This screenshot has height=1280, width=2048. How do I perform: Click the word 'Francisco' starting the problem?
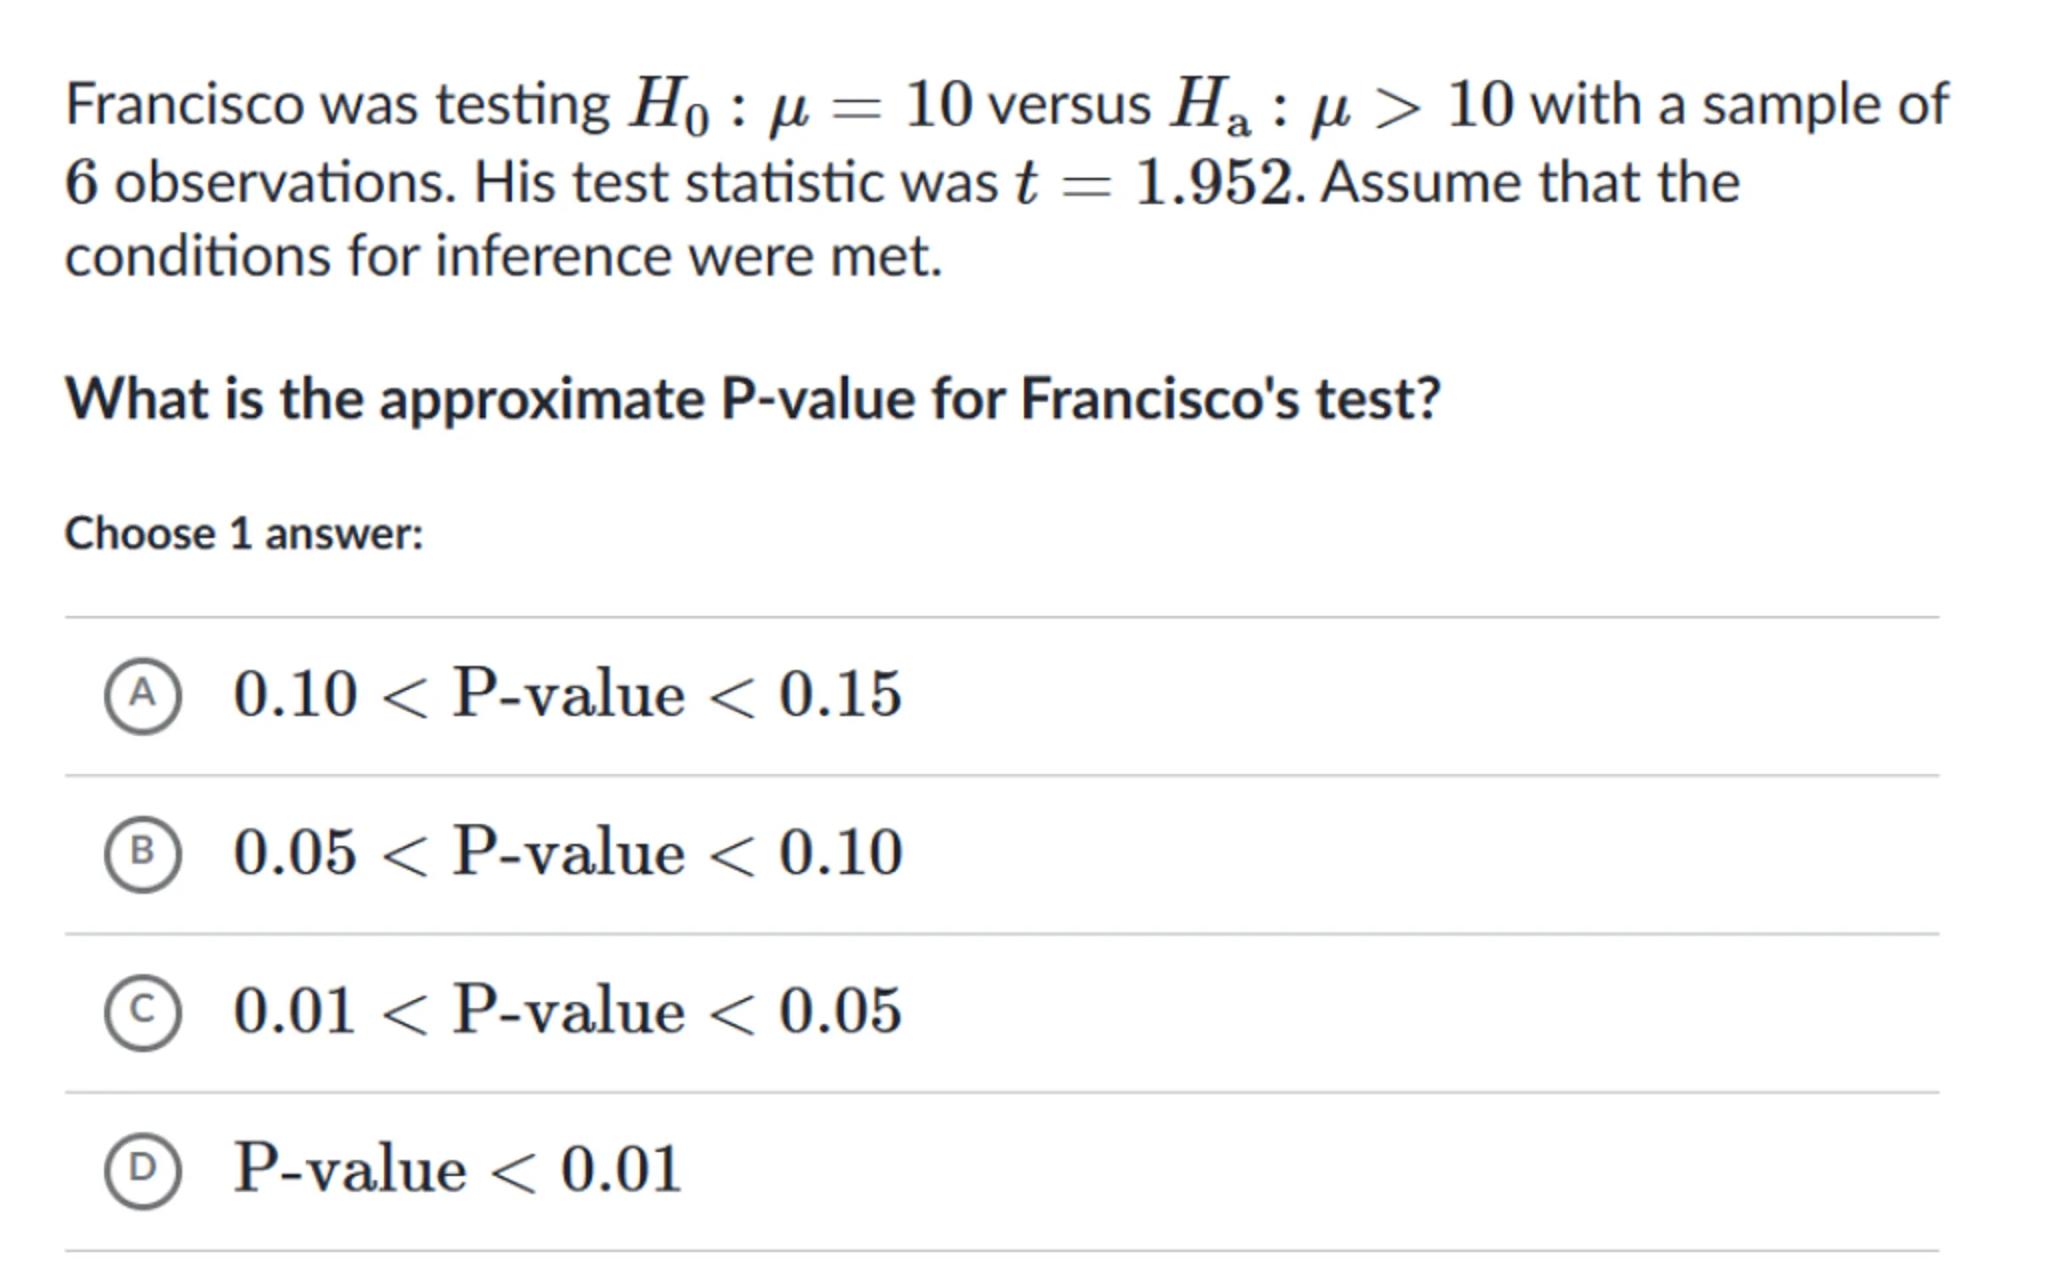[185, 104]
